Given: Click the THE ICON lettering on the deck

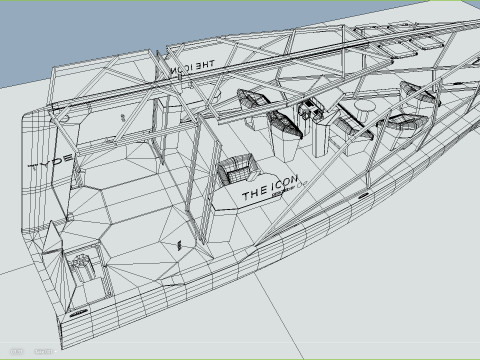Looking at the screenshot, I should coord(270,188).
